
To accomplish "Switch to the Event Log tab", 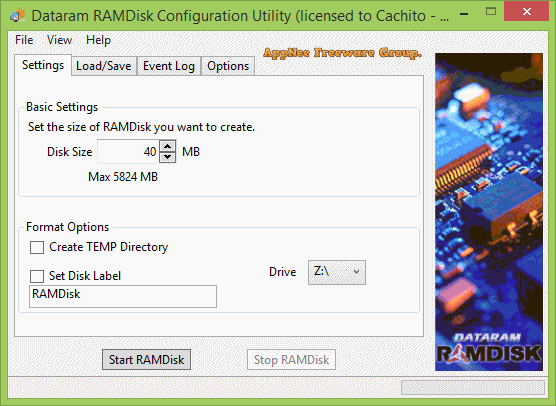I will click(169, 66).
